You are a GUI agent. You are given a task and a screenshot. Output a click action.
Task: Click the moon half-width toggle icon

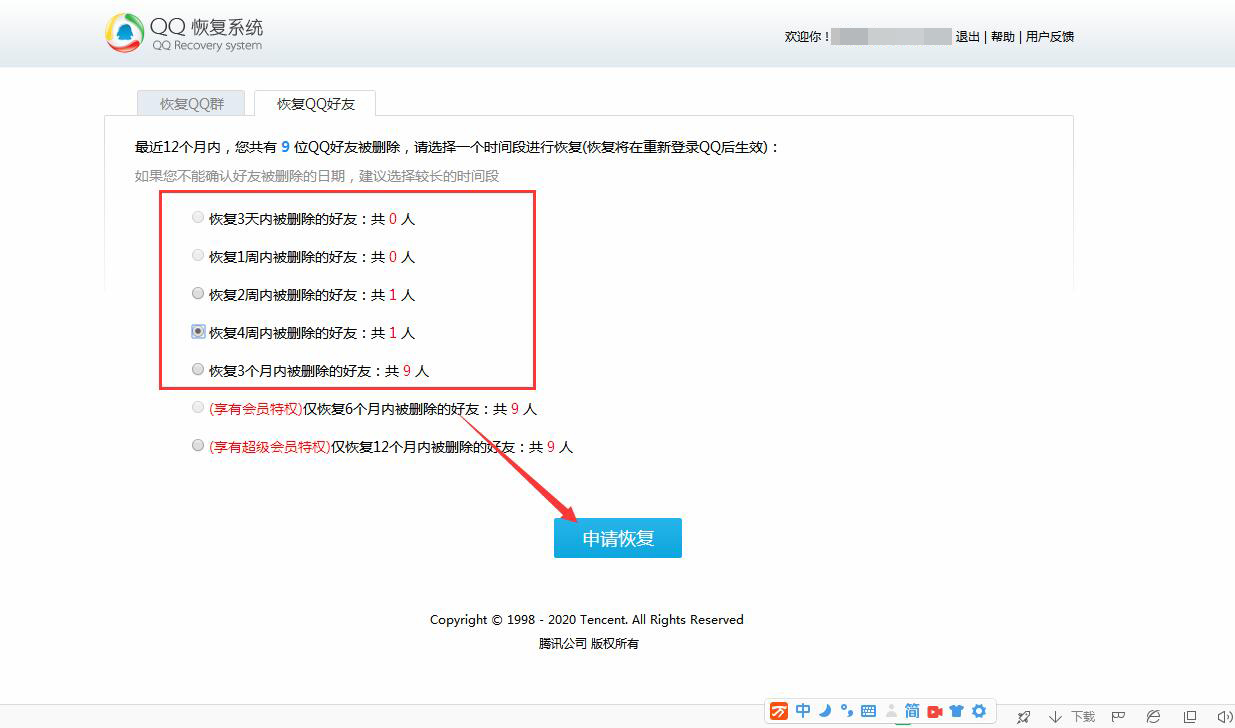click(826, 711)
